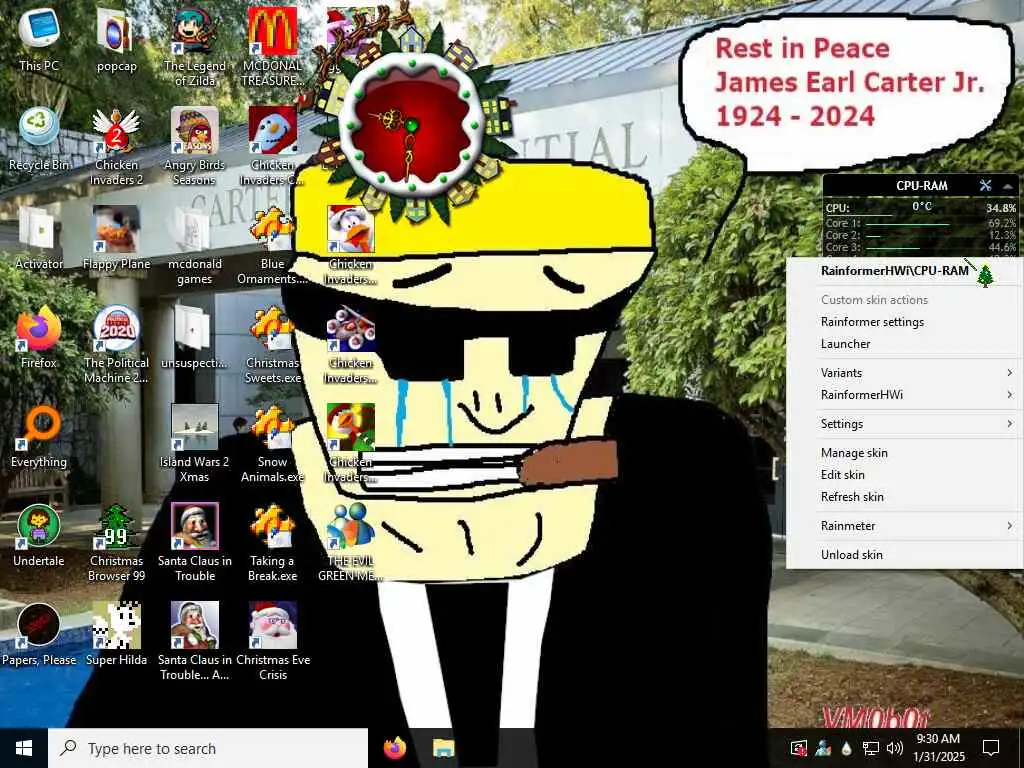1024x768 pixels.
Task: Click the taskbar clock showing 9:30 AM
Action: [x=938, y=748]
